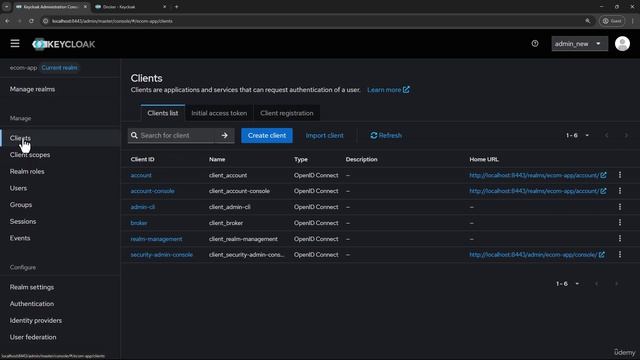
Task: Click bottom pagination previous page arrow
Action: 597,284
